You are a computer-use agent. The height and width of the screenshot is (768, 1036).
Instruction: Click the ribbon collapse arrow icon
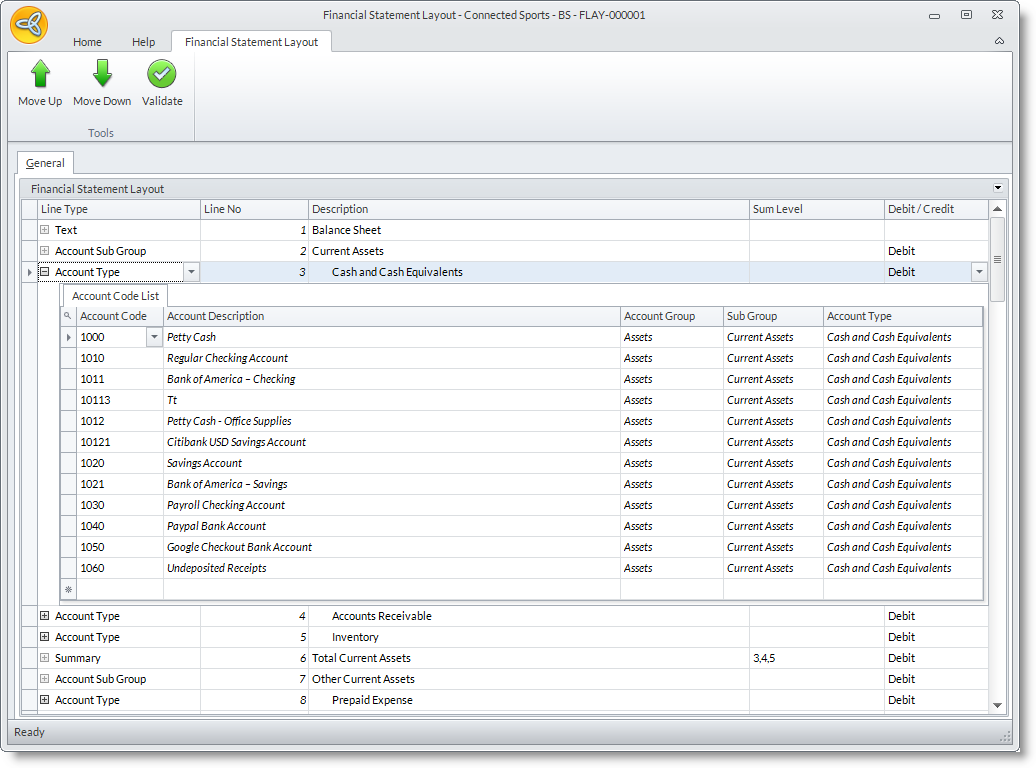pyautogui.click(x=999, y=42)
